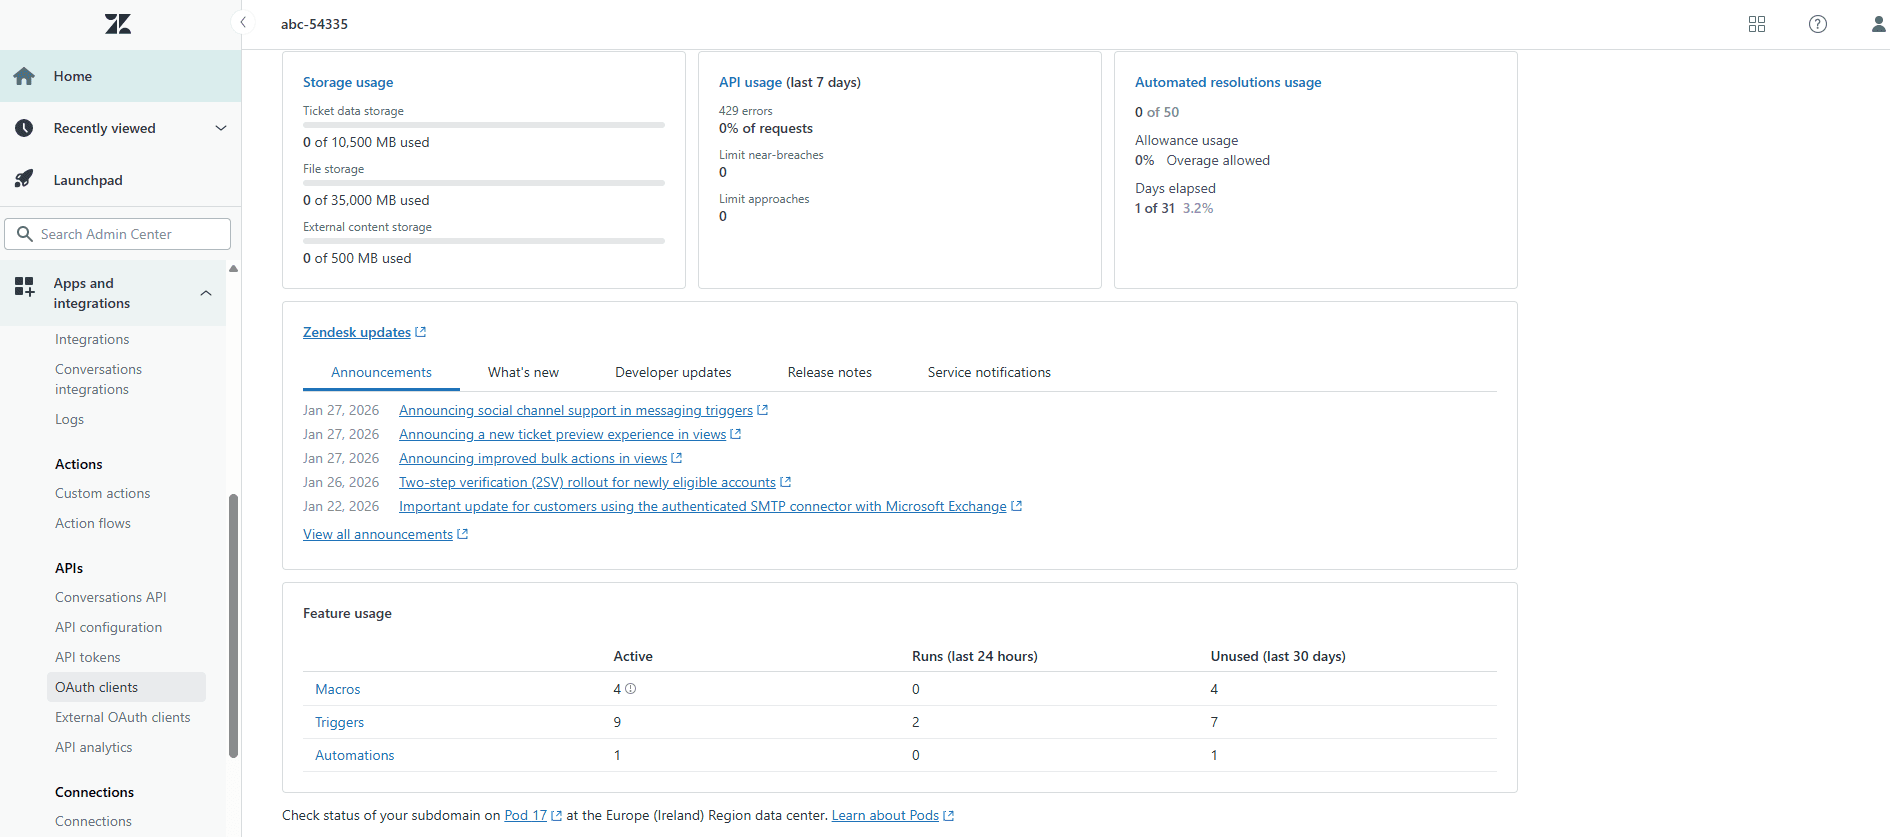Open the Zendesk products grid icon

point(1757,24)
